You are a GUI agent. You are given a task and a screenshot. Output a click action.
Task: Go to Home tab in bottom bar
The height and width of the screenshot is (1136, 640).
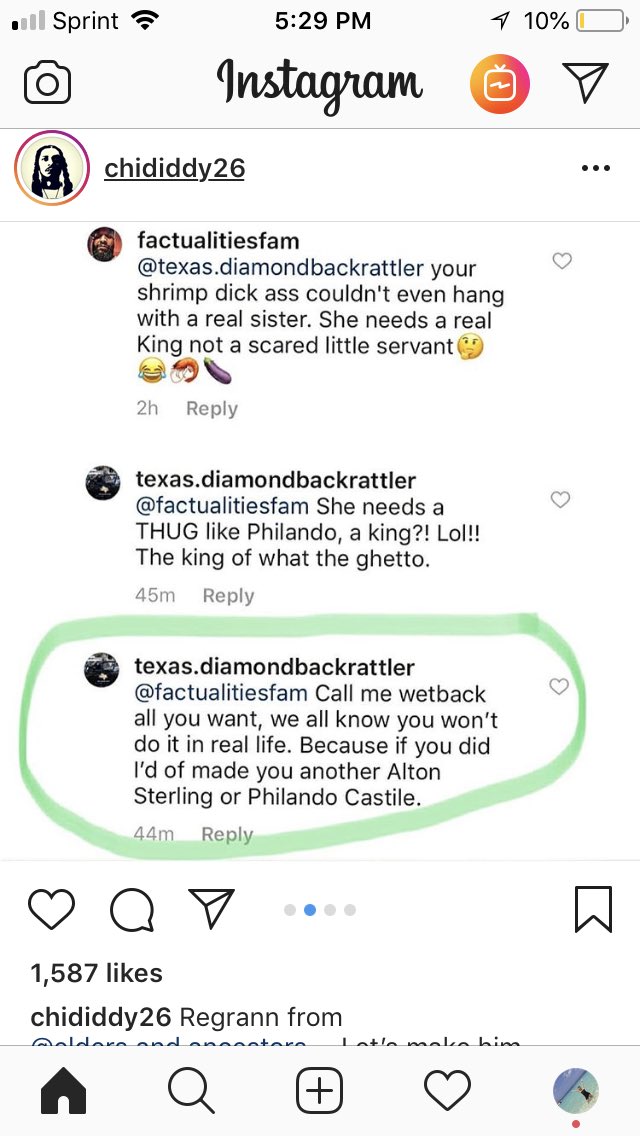tap(64, 1090)
